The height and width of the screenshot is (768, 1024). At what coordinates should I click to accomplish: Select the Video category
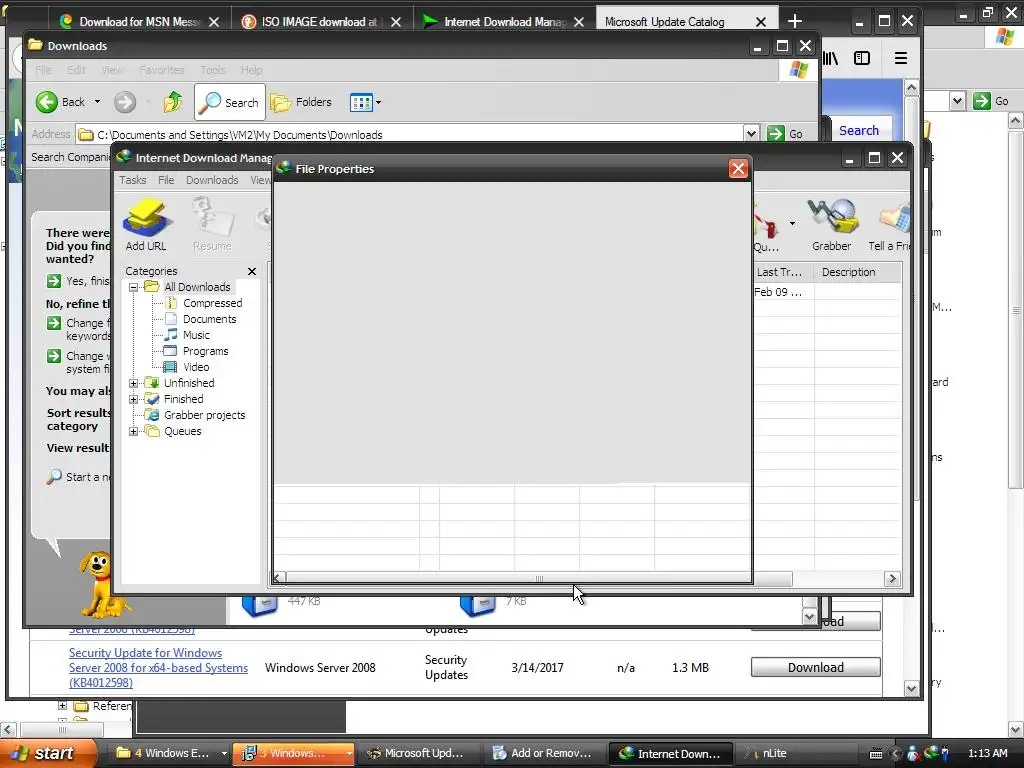196,367
